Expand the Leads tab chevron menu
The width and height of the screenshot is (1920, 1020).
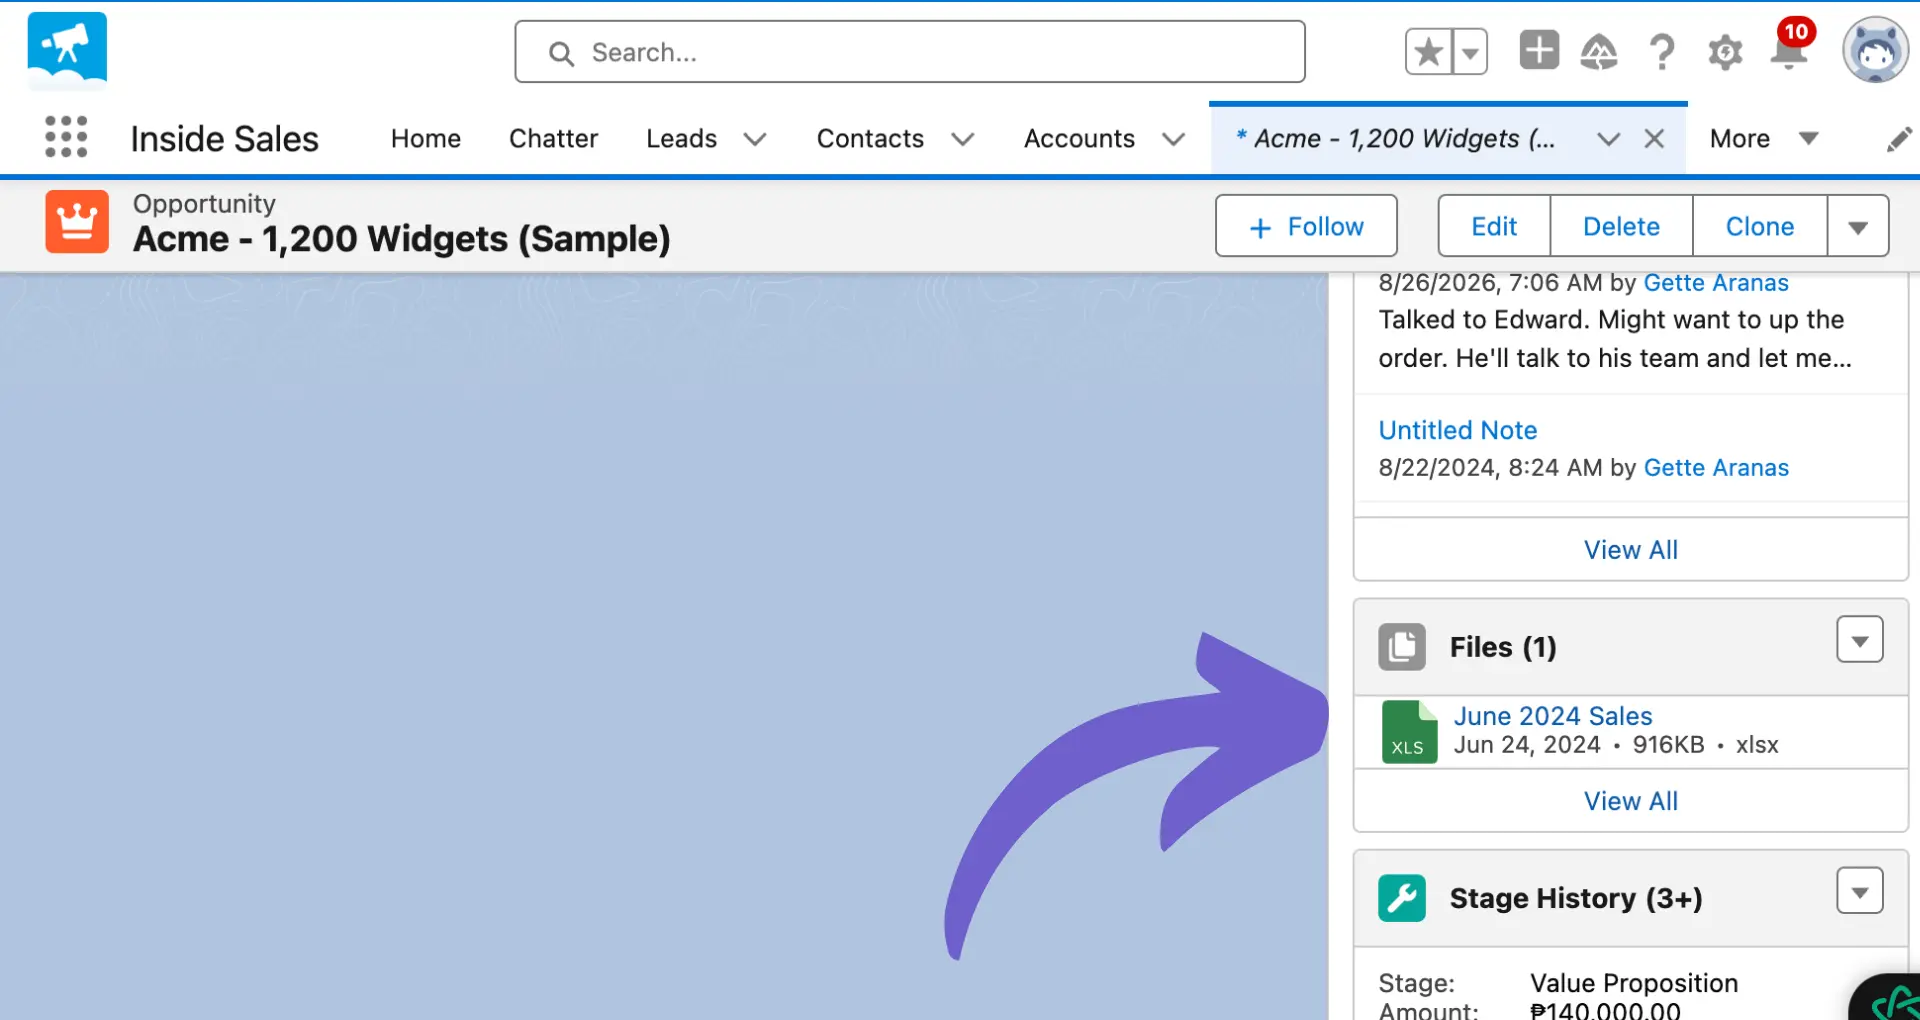(755, 139)
